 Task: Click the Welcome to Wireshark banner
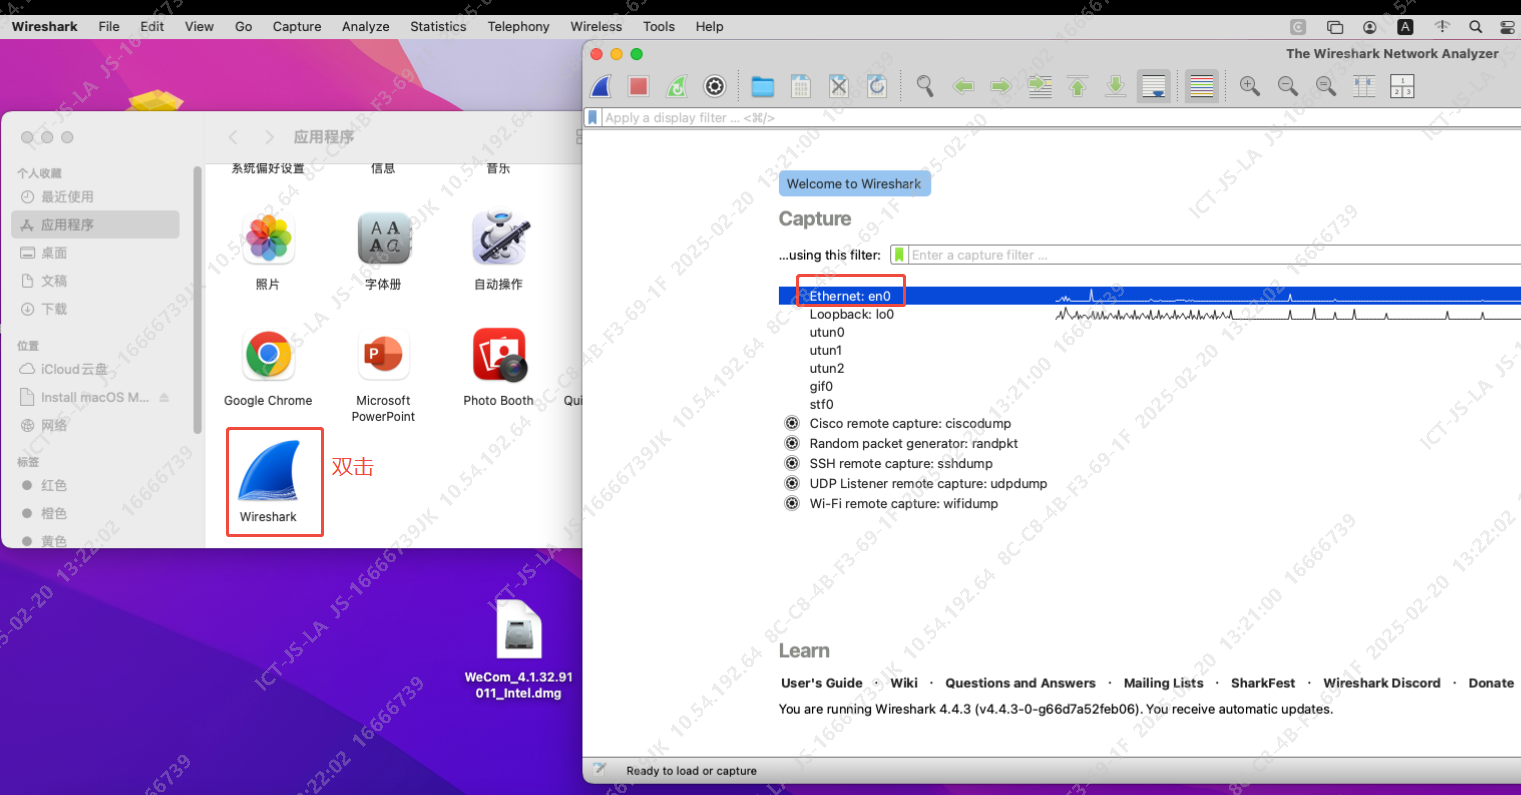tap(854, 183)
